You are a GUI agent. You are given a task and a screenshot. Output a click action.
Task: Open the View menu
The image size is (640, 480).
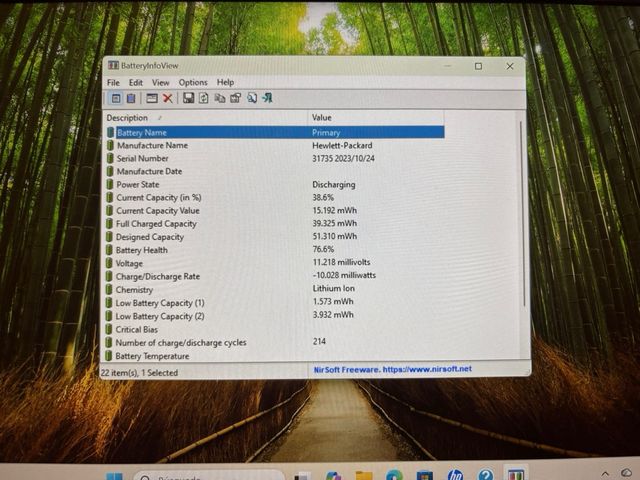point(160,82)
